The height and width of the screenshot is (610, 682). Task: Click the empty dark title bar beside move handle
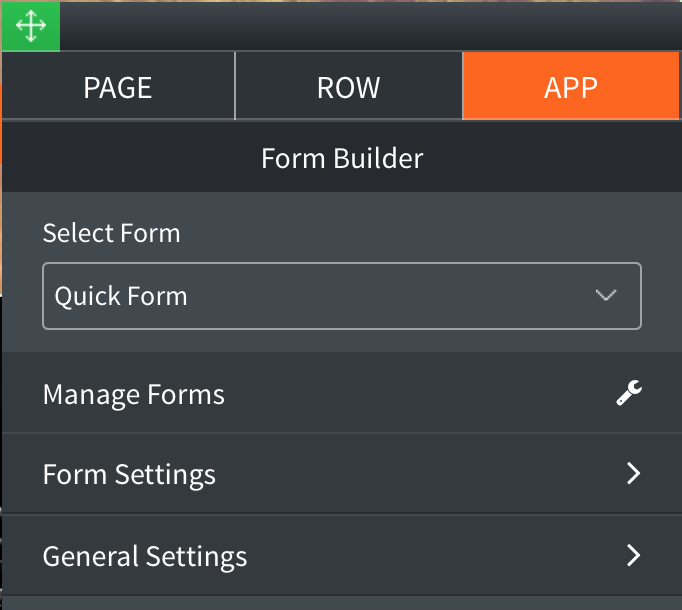371,26
